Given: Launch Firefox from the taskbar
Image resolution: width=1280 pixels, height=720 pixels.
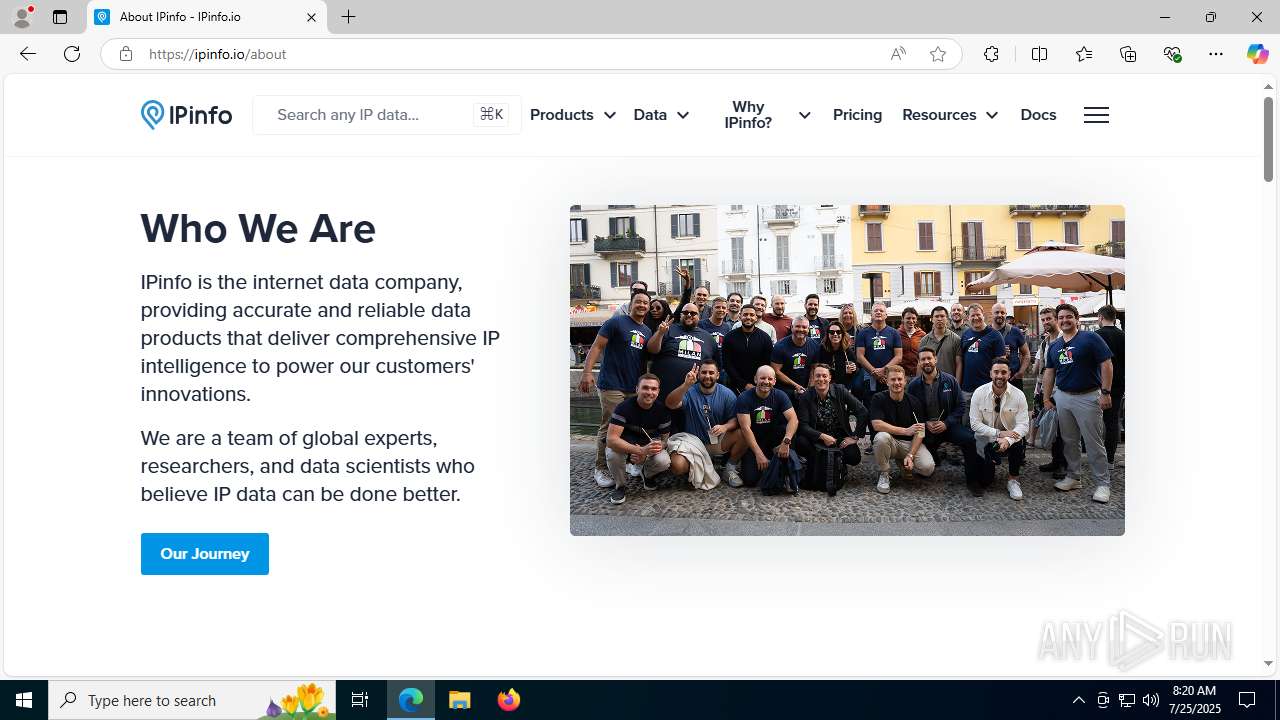Looking at the screenshot, I should [x=509, y=700].
